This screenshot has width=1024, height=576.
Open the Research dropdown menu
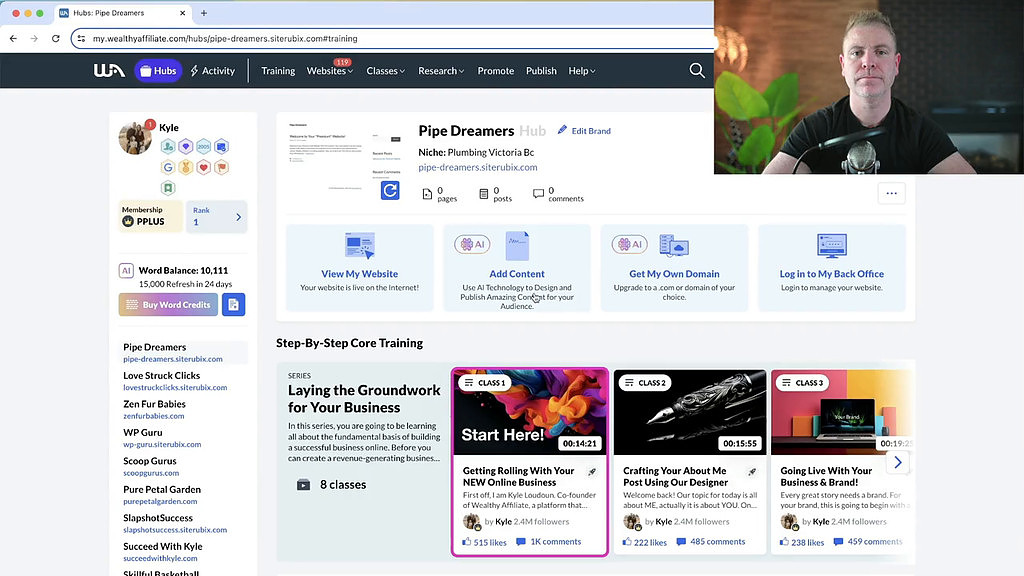click(440, 71)
